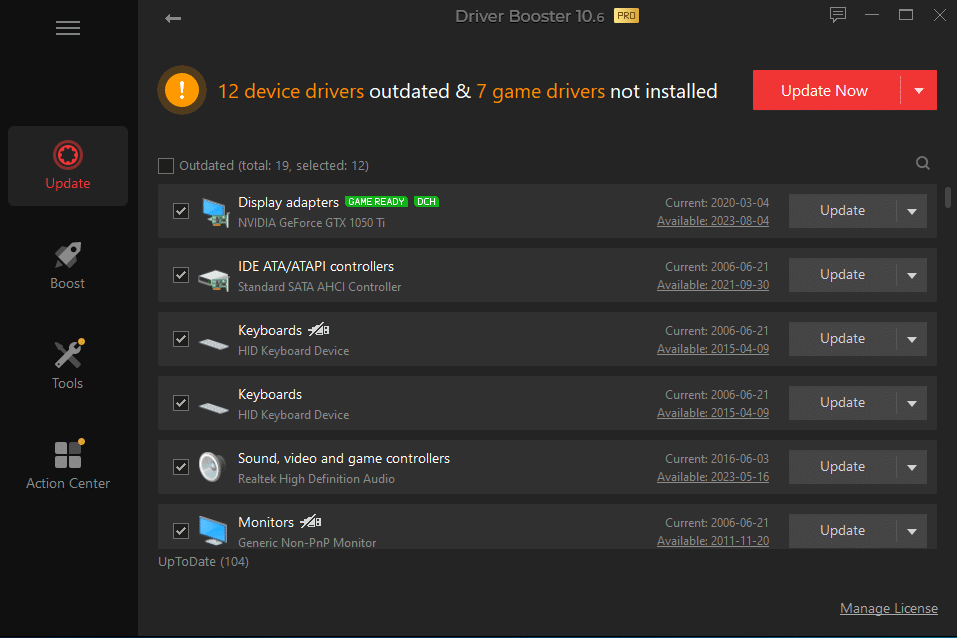Click the orange warning exclamation icon
This screenshot has height=638, width=957.
[182, 90]
